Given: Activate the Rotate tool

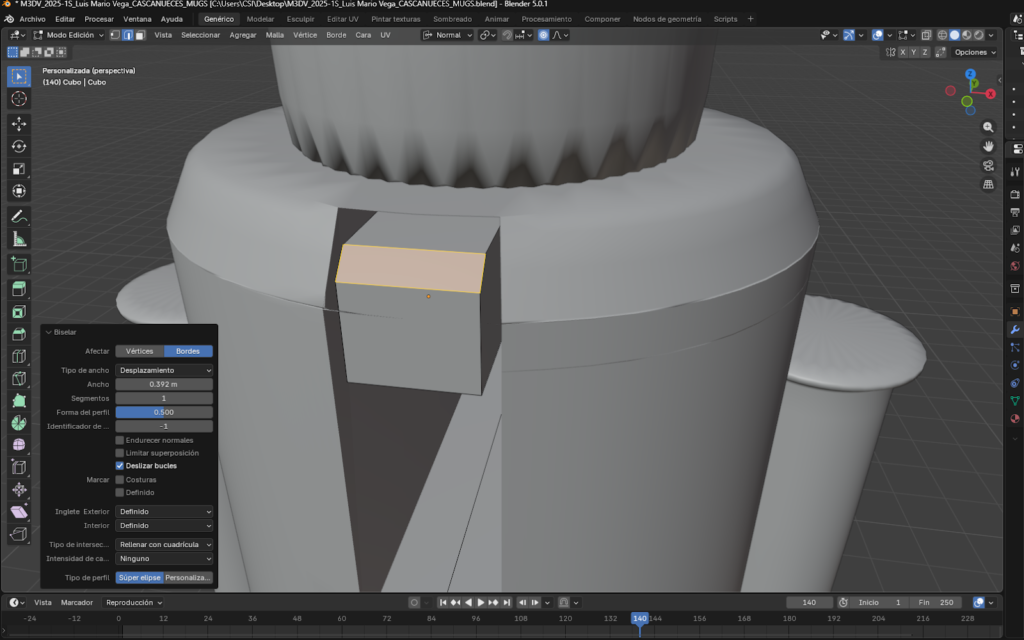Looking at the screenshot, I should click(19, 146).
